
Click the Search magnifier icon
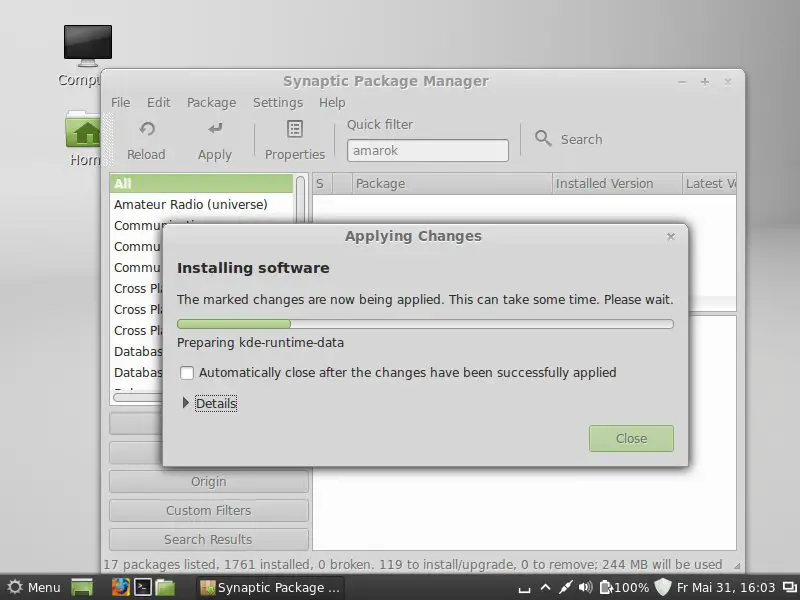click(543, 138)
